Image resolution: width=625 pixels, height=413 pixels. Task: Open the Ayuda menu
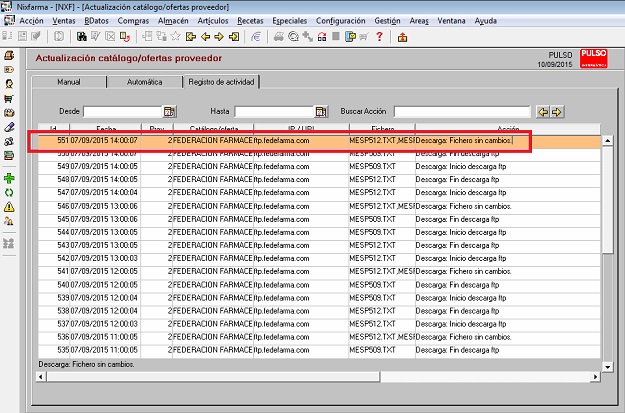[485, 21]
